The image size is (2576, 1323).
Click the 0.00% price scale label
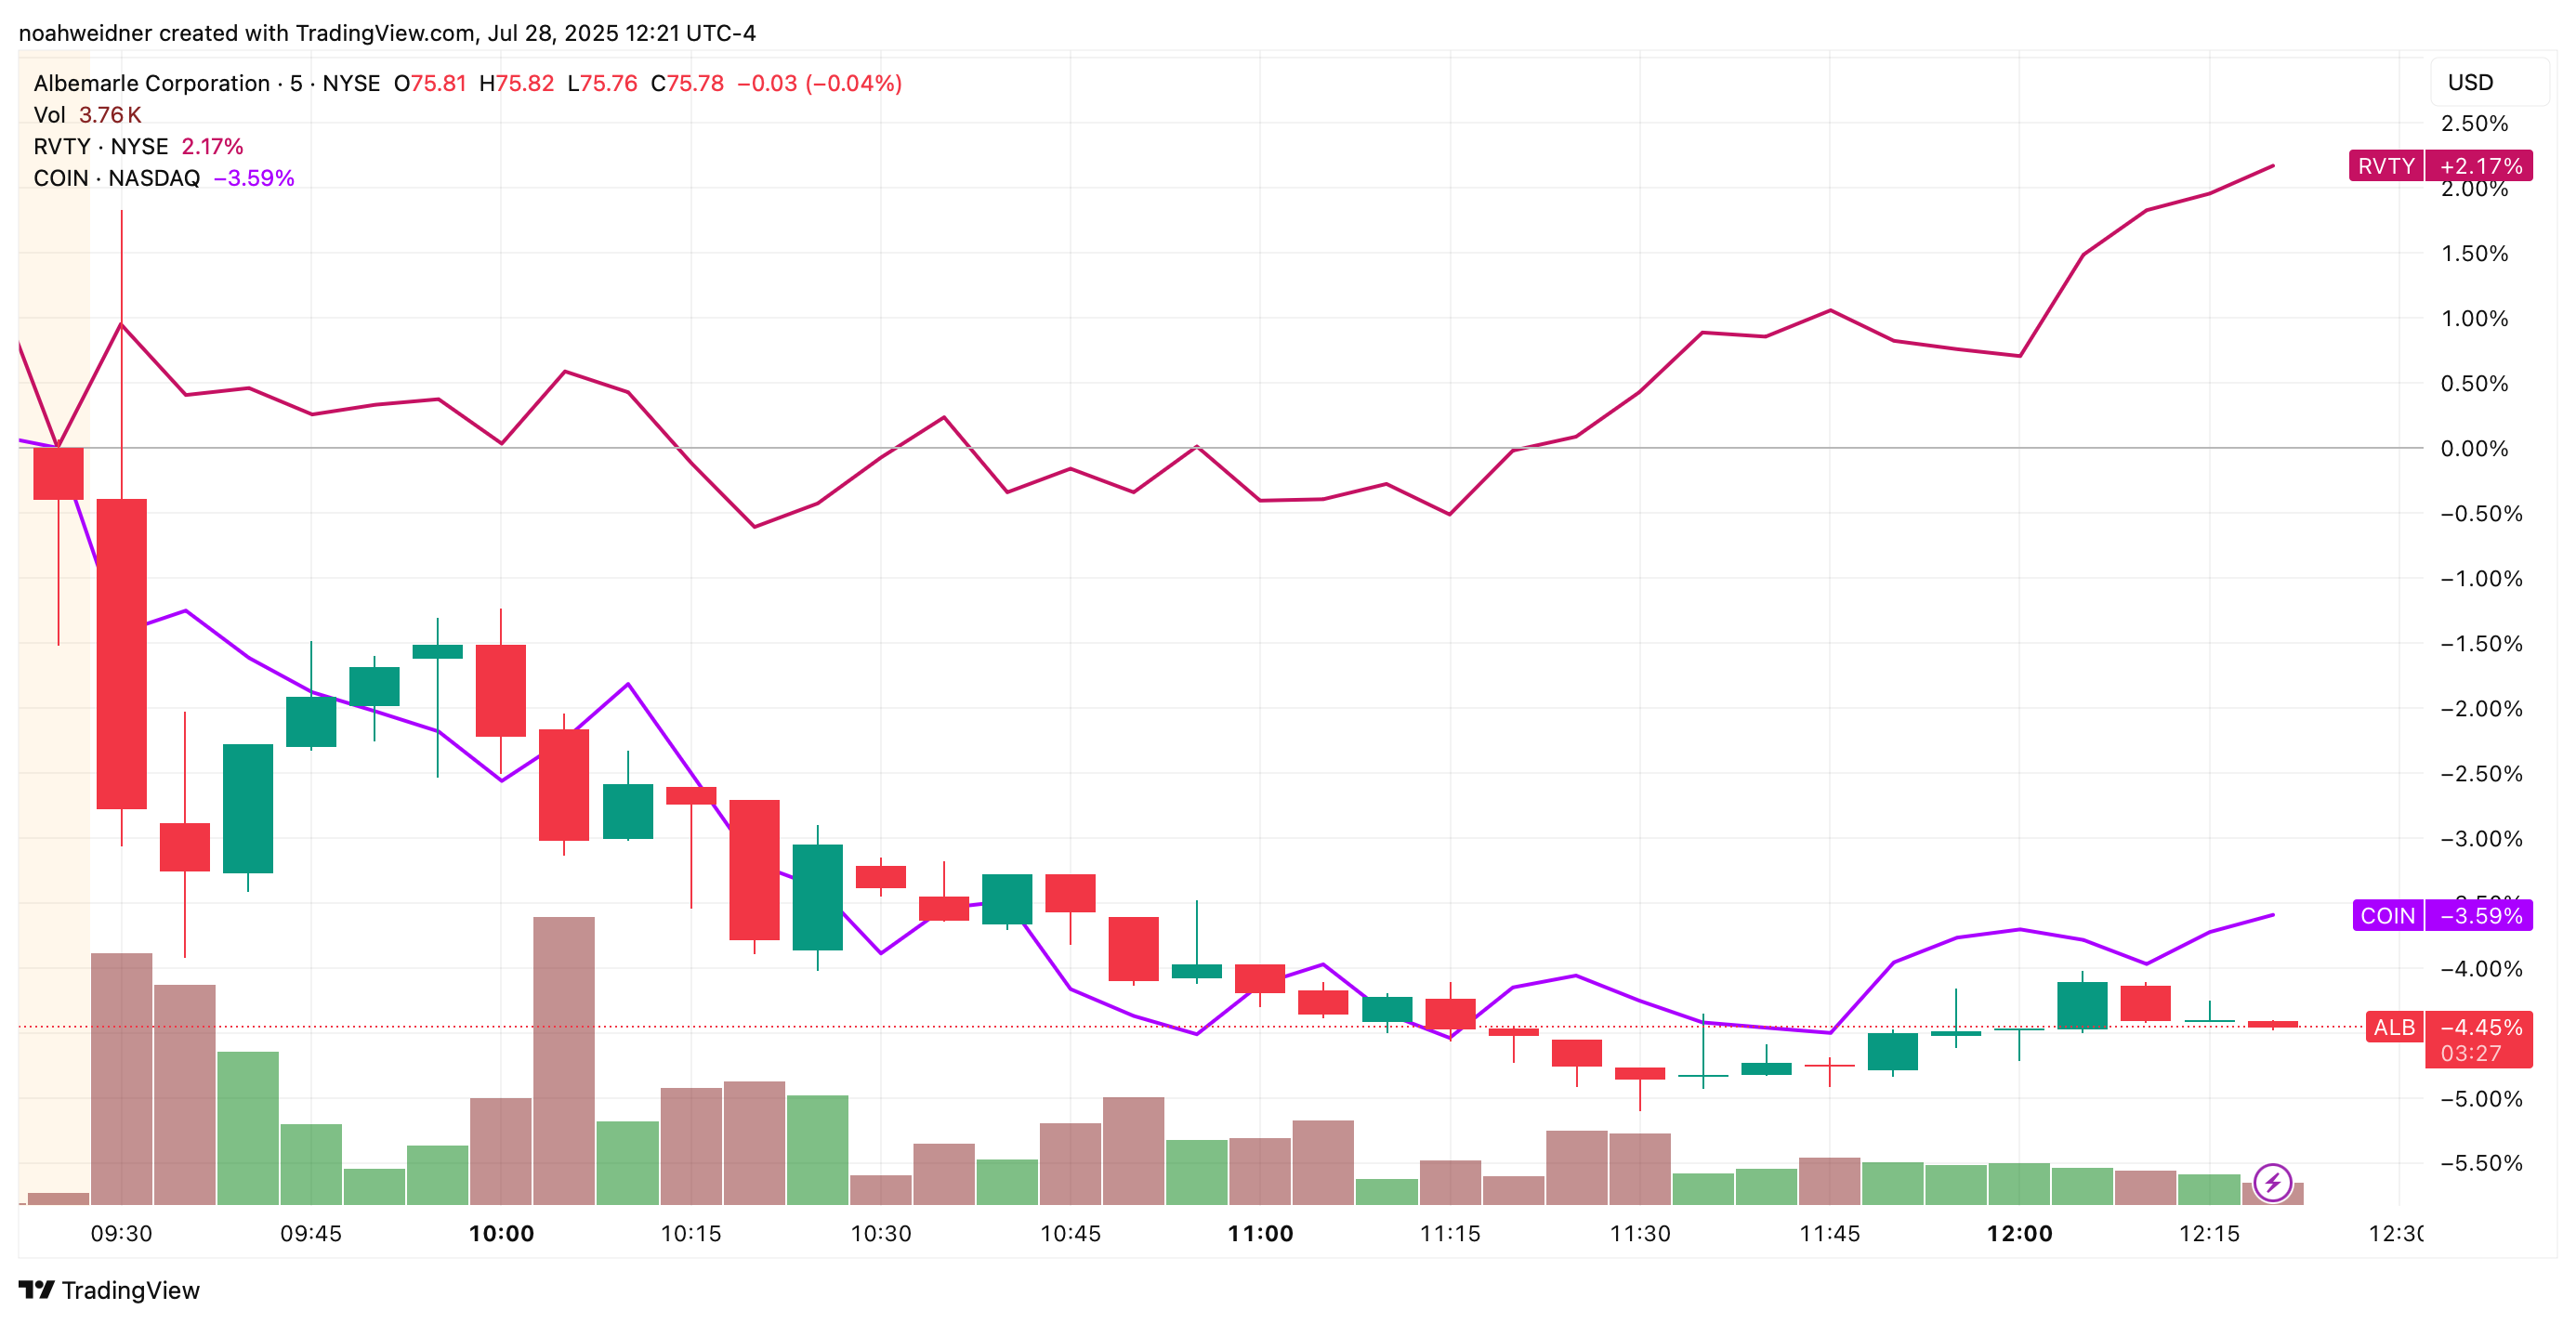pyautogui.click(x=2474, y=448)
